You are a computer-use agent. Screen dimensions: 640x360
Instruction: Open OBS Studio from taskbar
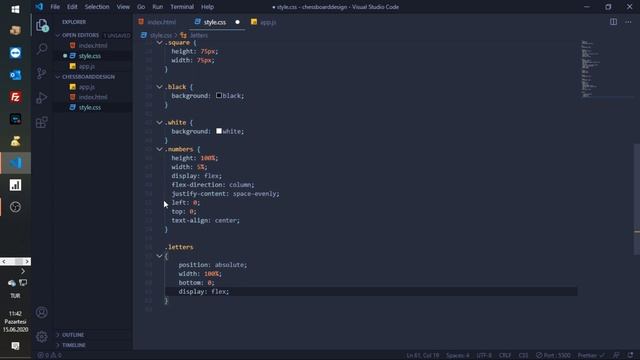pyautogui.click(x=16, y=207)
